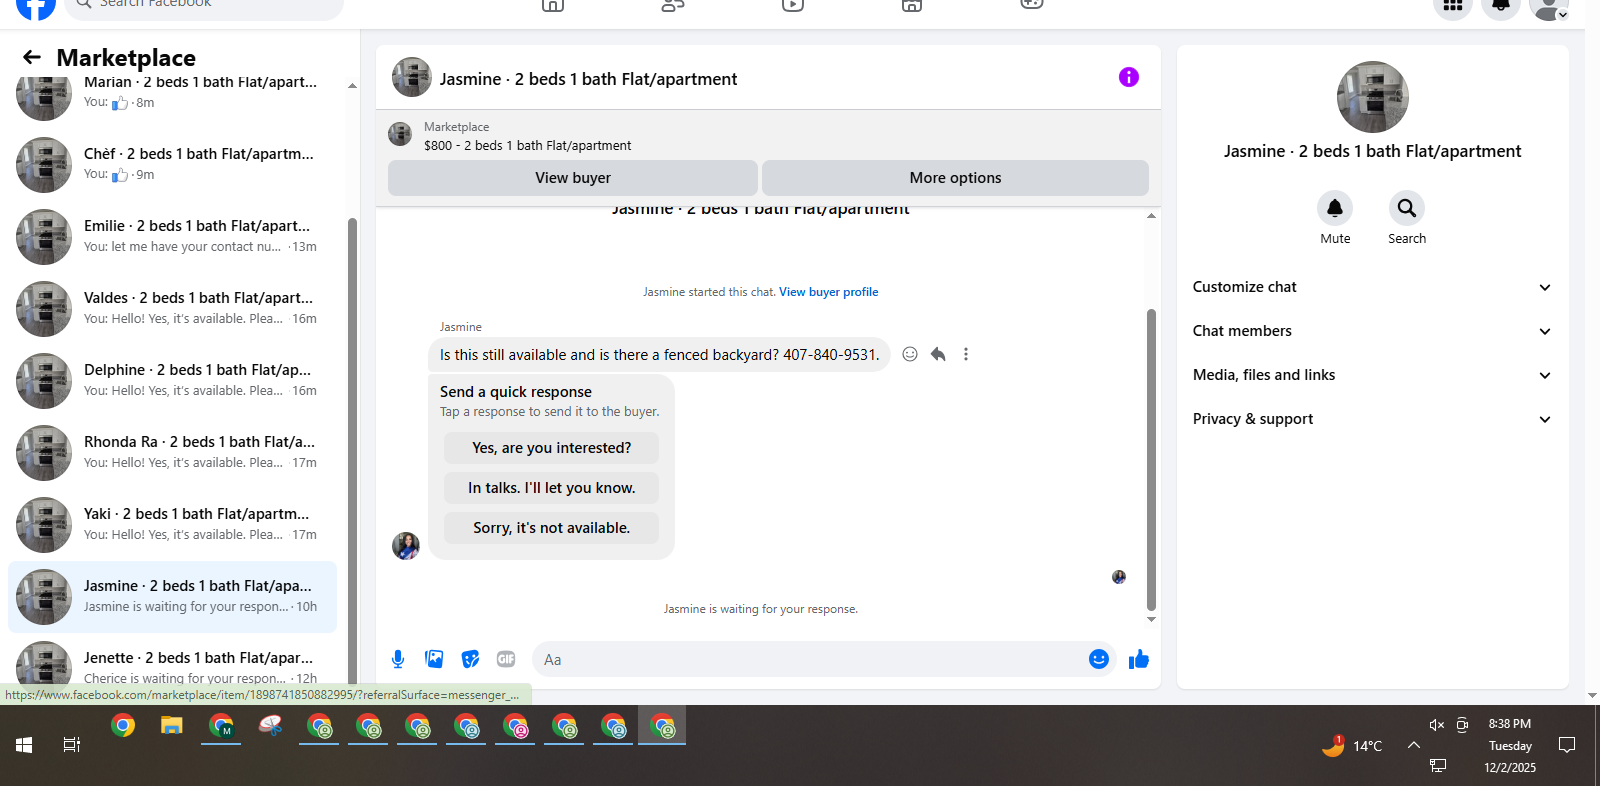Send a thumbs-up like

tap(1139, 659)
